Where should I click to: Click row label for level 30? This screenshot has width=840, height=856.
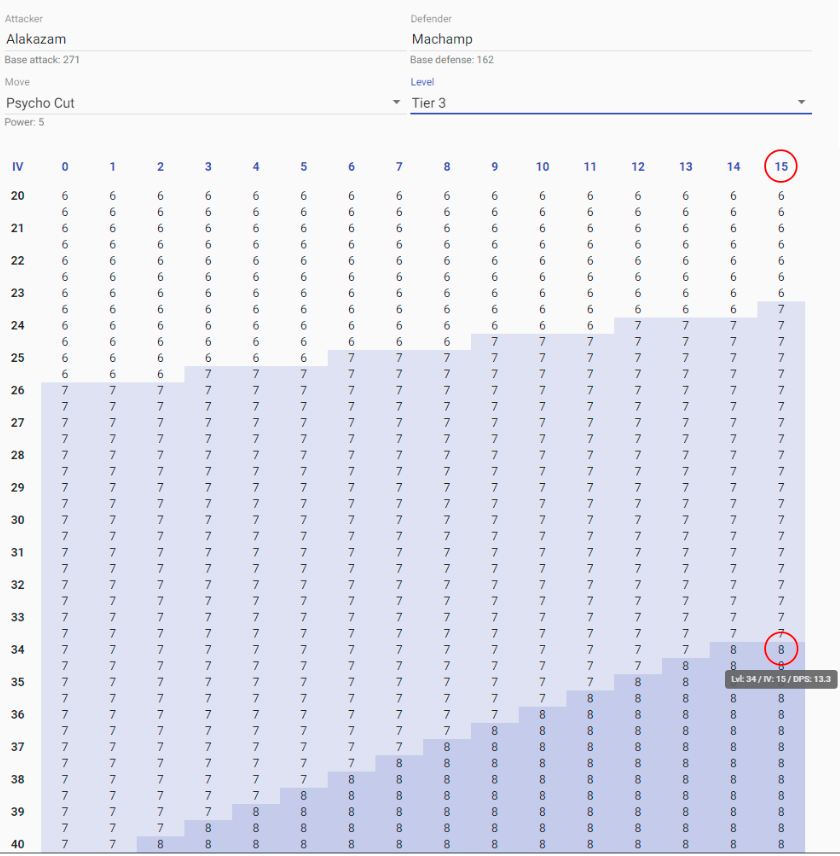click(x=17, y=520)
